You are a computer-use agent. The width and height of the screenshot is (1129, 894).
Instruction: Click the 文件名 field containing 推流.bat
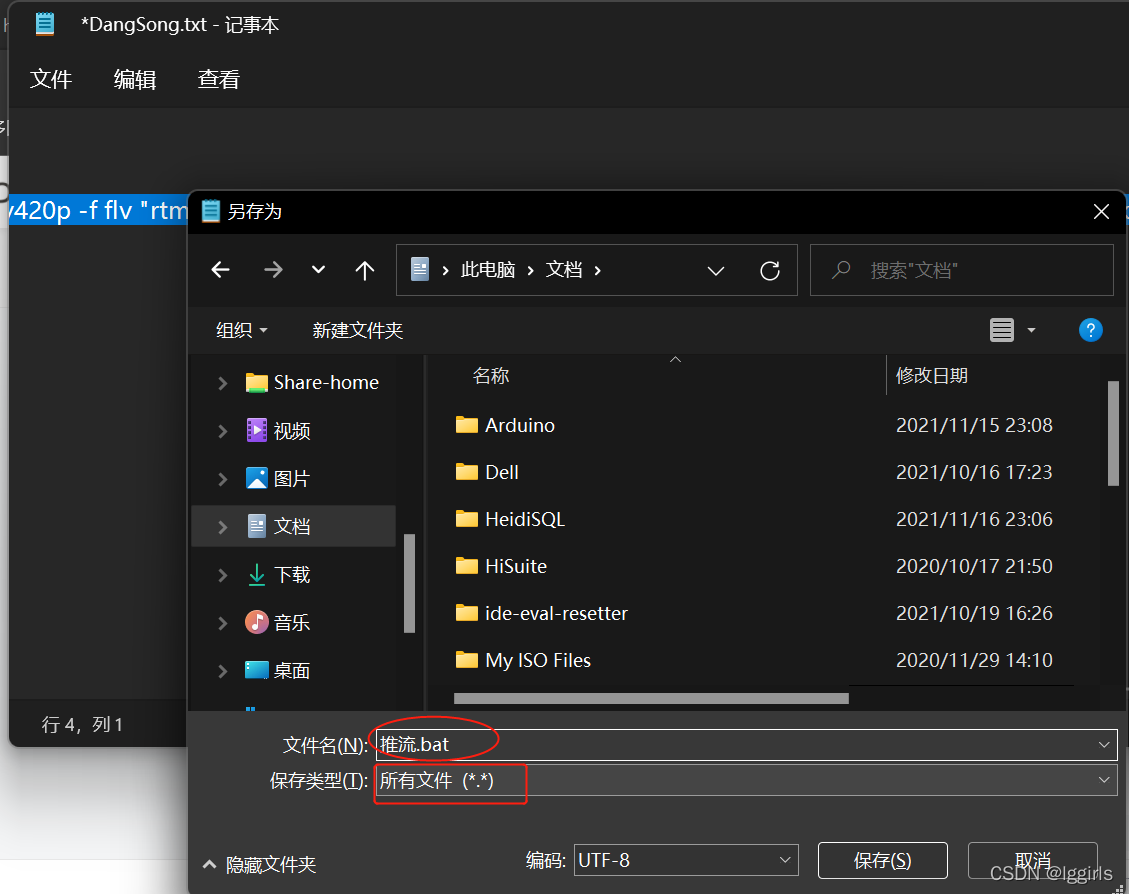(x=746, y=744)
